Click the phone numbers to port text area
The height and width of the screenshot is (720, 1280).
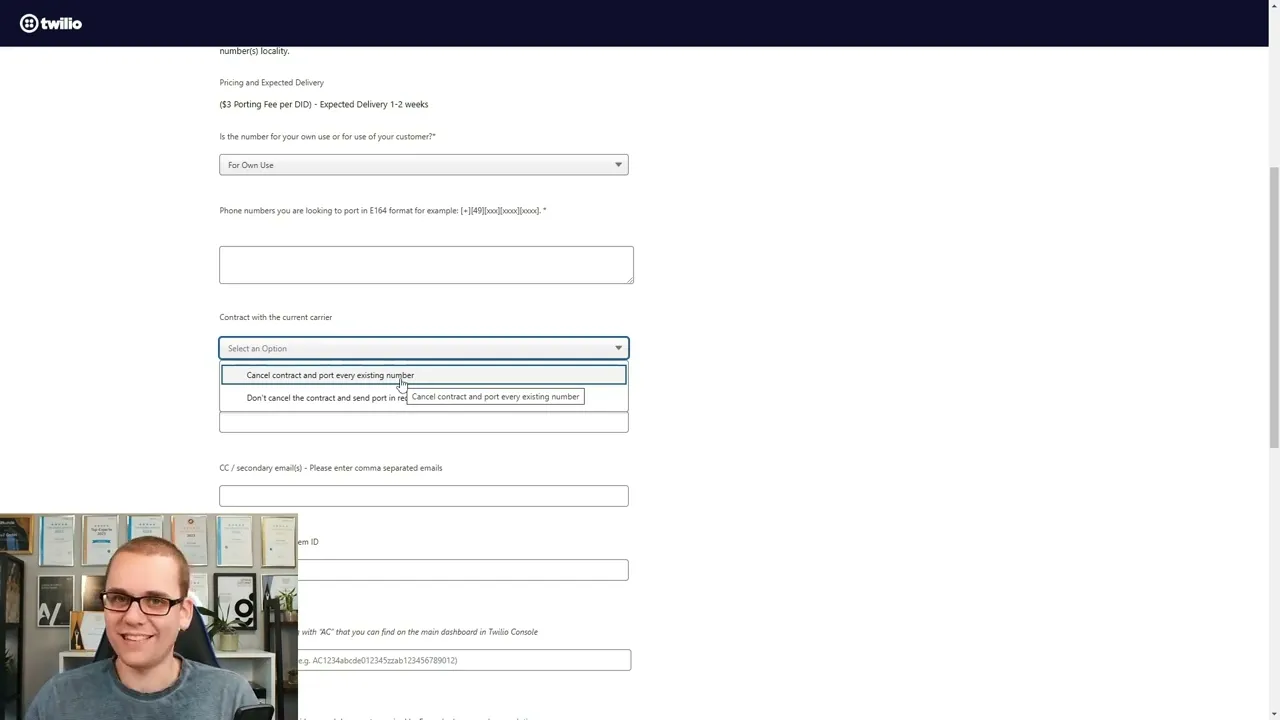click(426, 265)
